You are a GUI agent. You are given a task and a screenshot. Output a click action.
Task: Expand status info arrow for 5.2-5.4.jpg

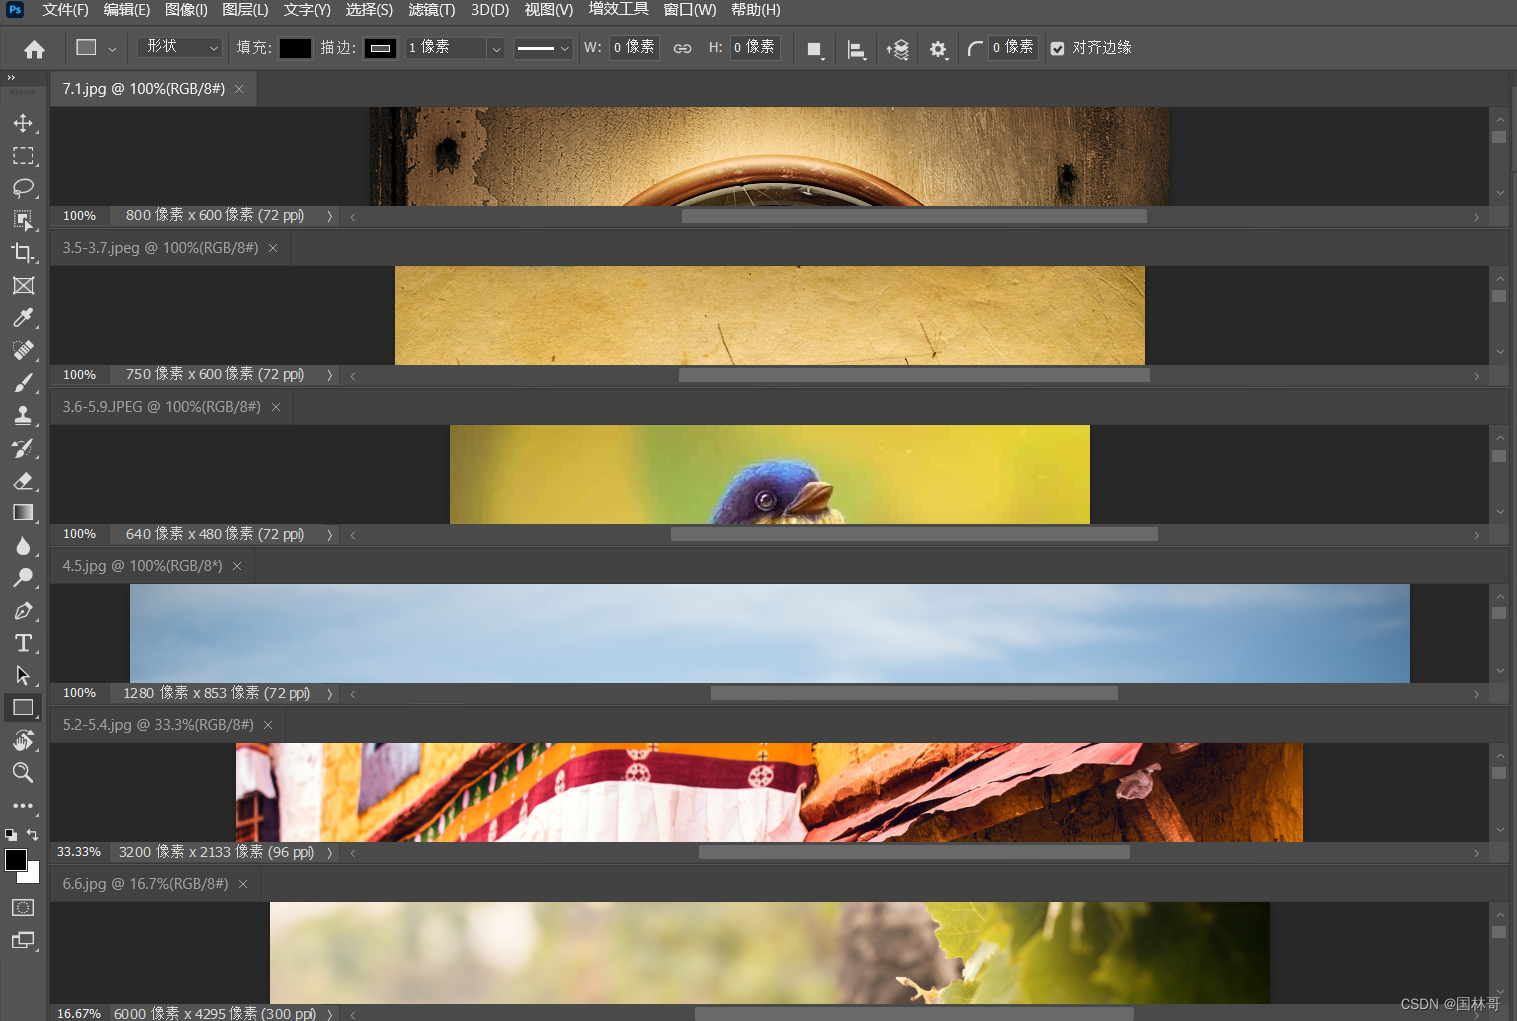pos(329,853)
